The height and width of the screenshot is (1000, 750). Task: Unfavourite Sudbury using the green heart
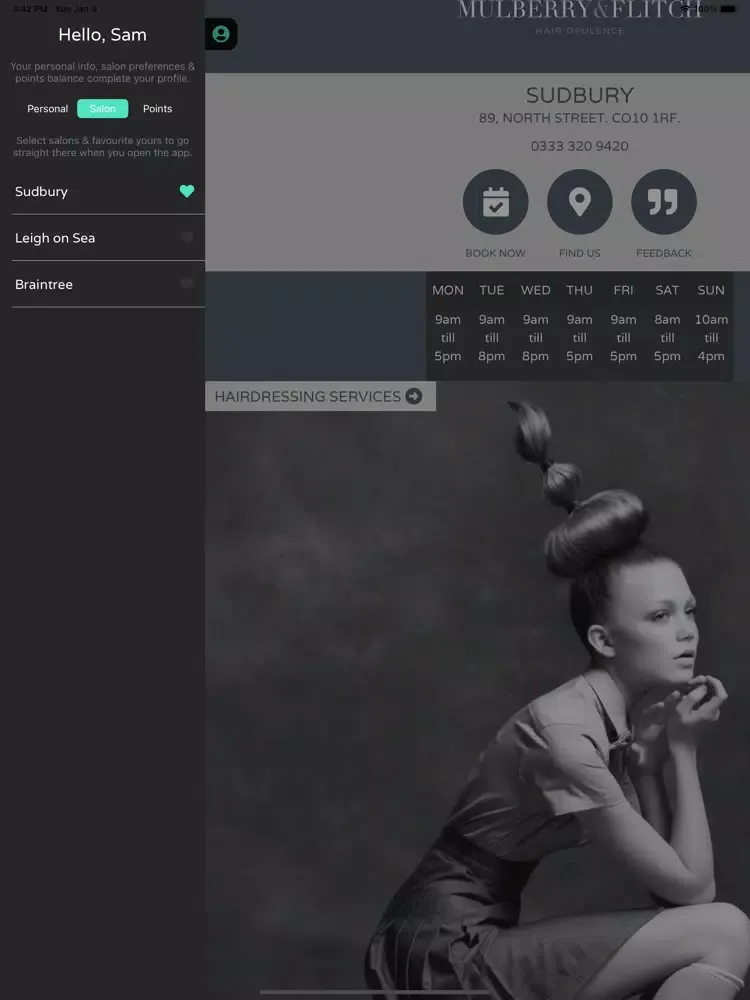187,191
